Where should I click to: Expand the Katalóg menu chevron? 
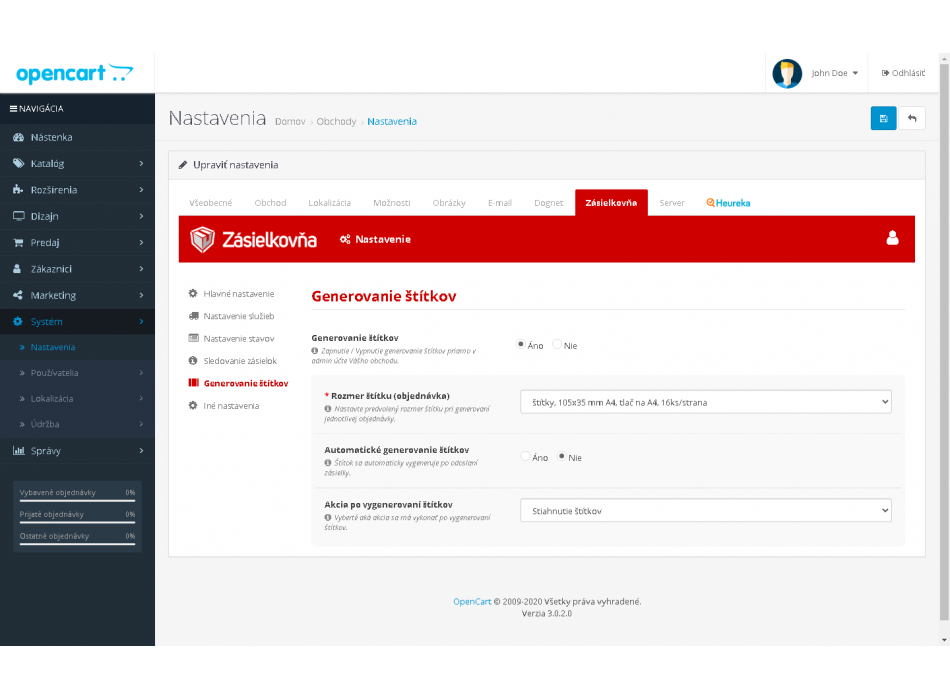141,163
